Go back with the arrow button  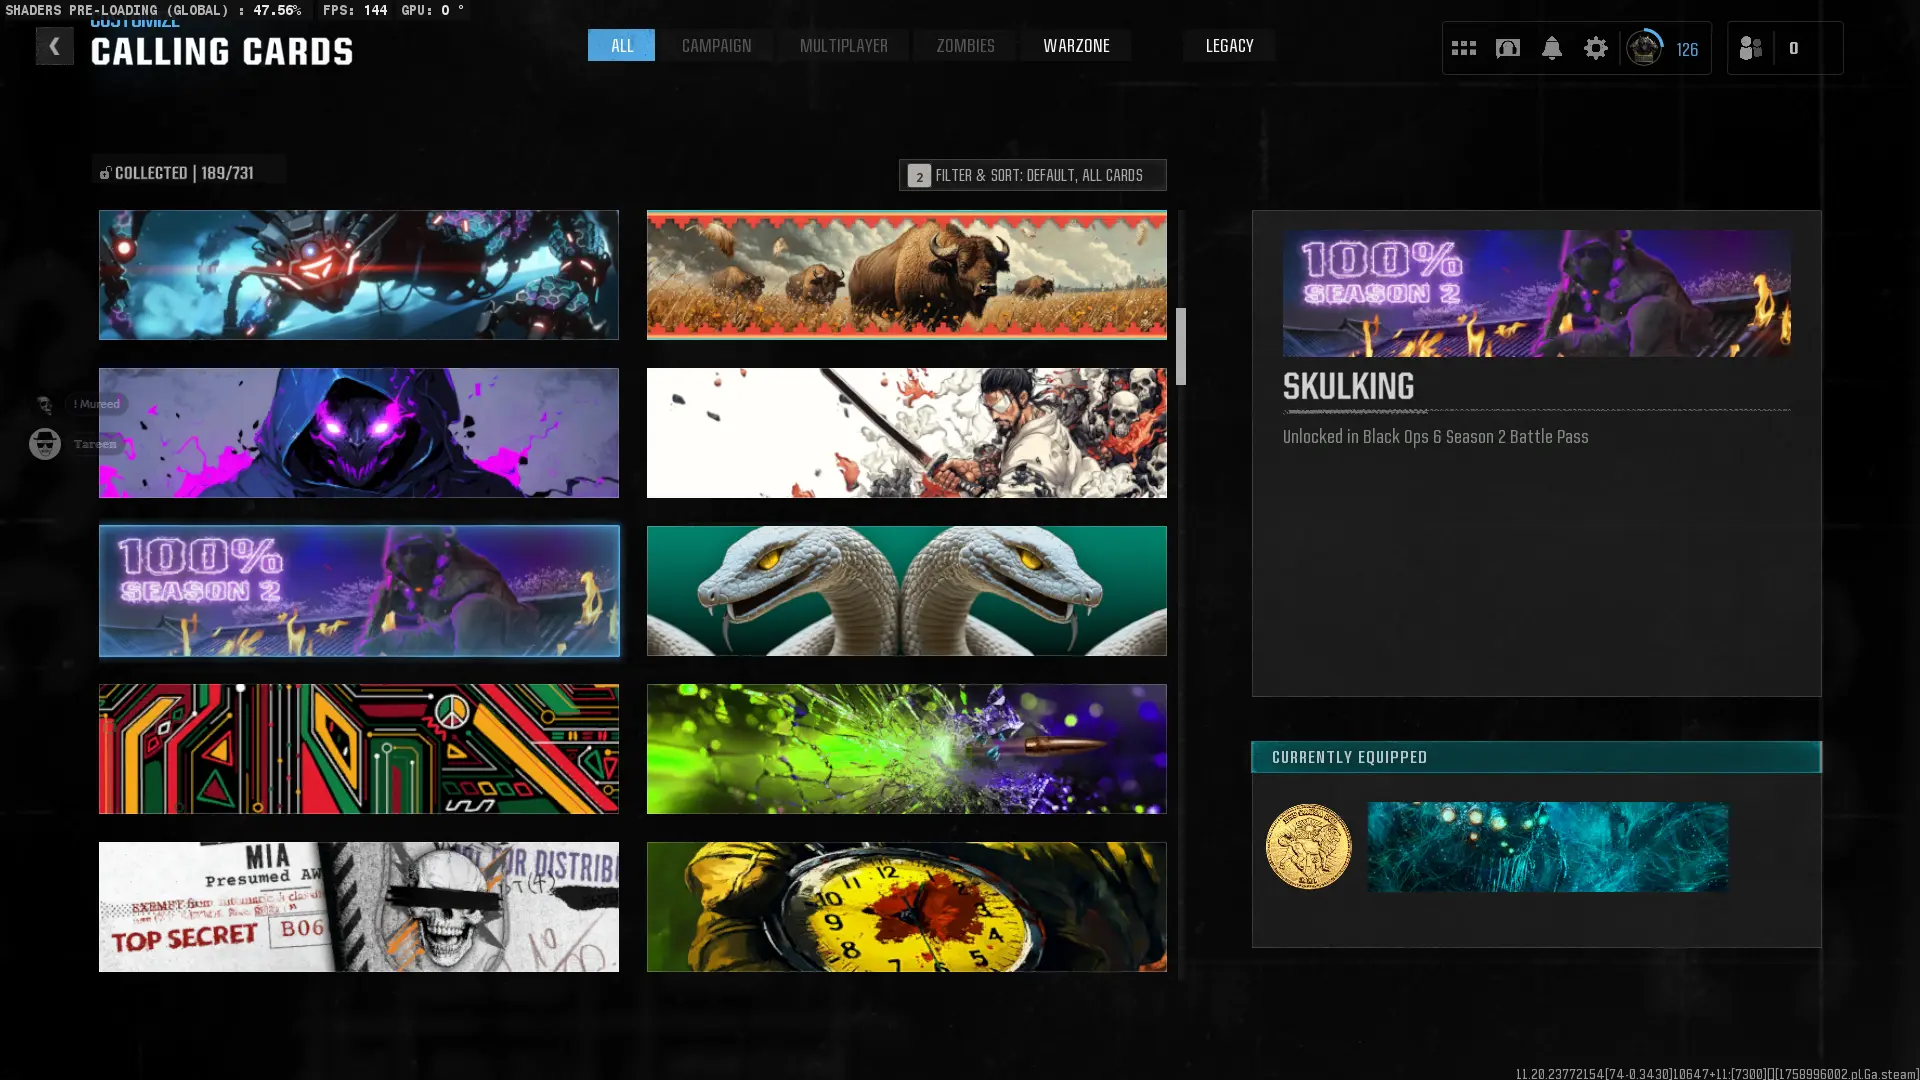click(54, 46)
